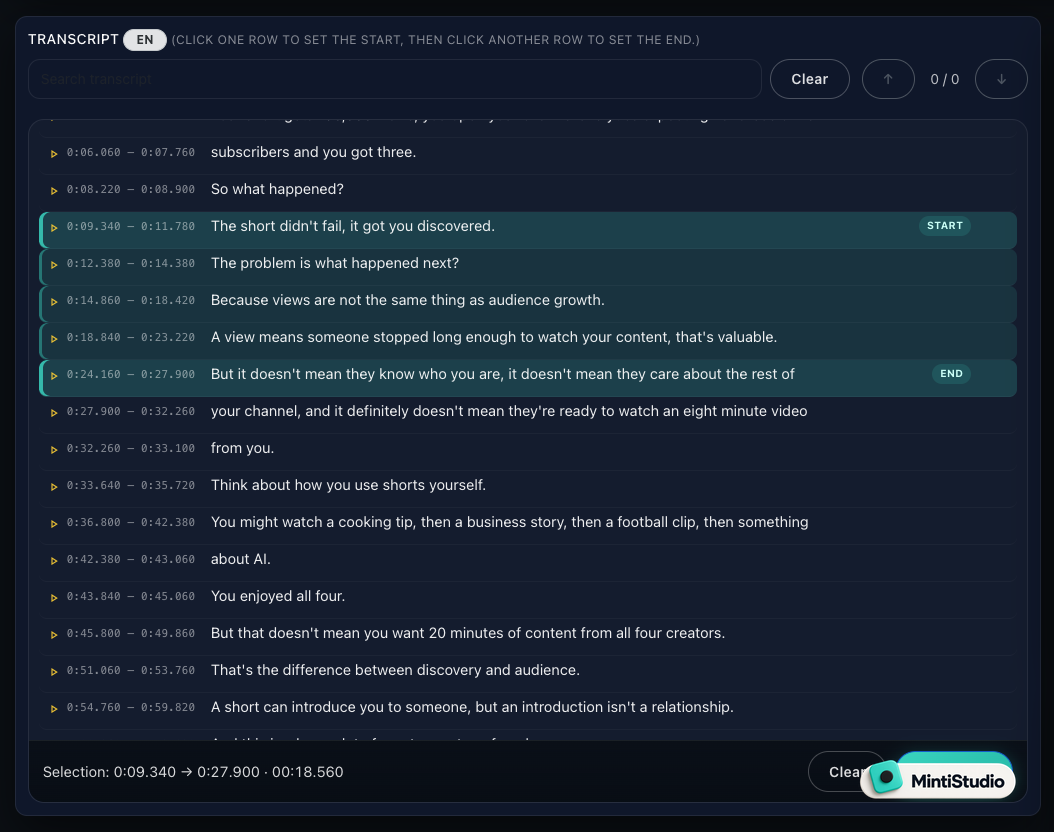1054x832 pixels.
Task: Click the Clear button beside search field
Action: pyautogui.click(x=809, y=79)
